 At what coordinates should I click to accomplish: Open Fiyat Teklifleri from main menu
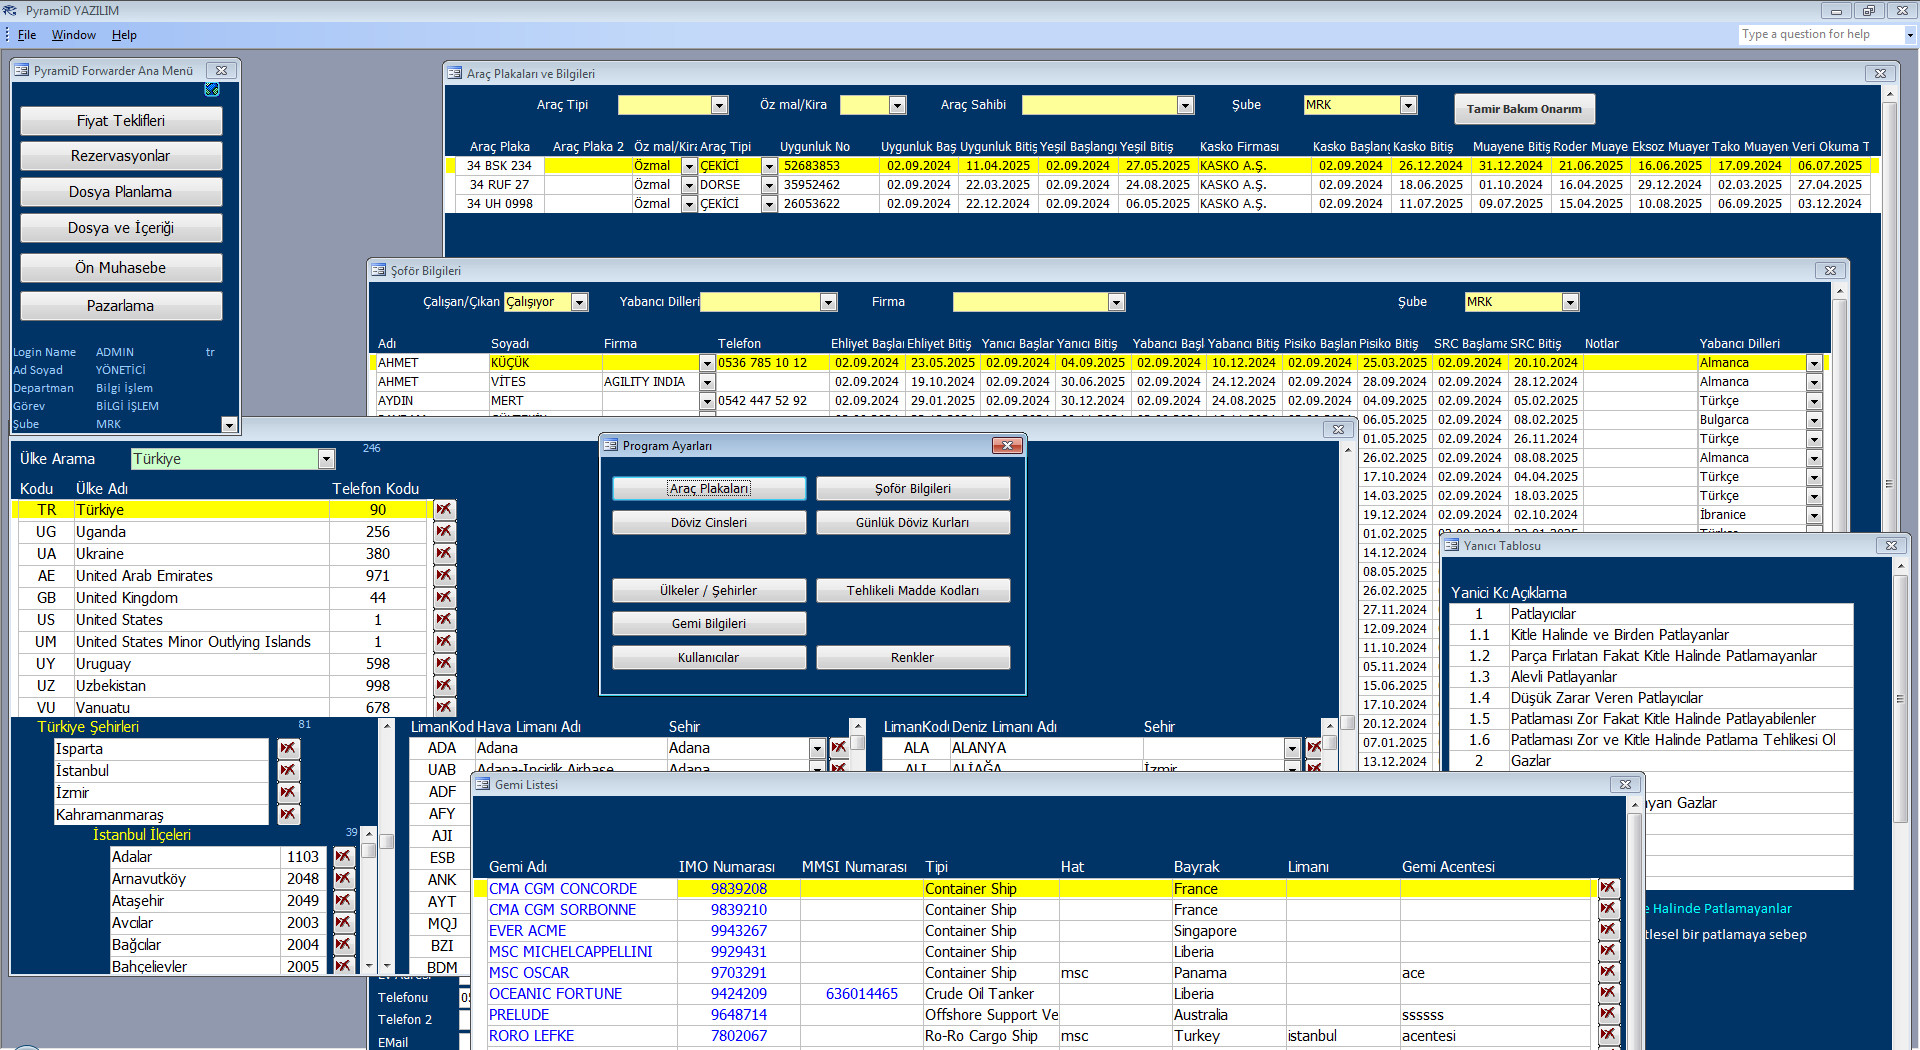pyautogui.click(x=121, y=121)
